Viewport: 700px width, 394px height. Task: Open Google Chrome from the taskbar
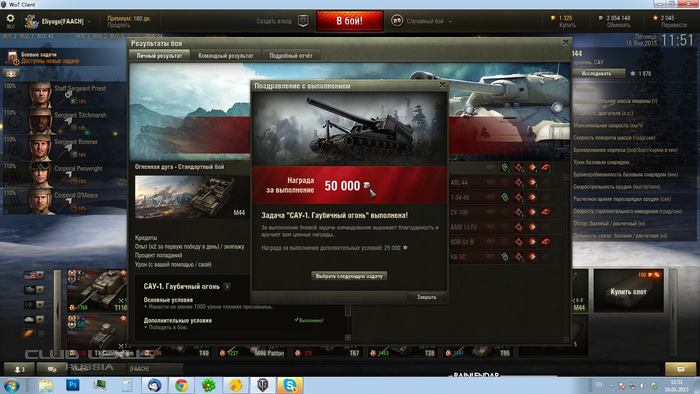pyautogui.click(x=181, y=385)
